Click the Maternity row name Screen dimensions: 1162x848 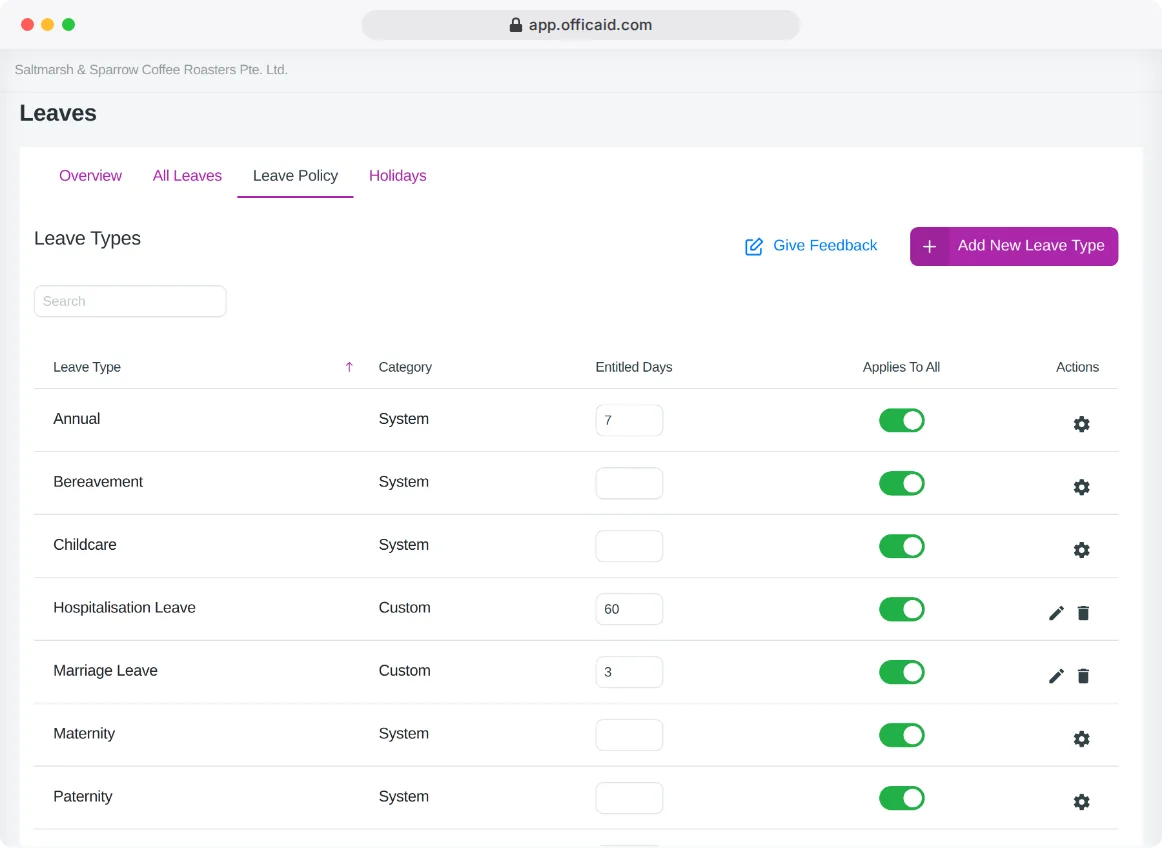[x=84, y=734]
